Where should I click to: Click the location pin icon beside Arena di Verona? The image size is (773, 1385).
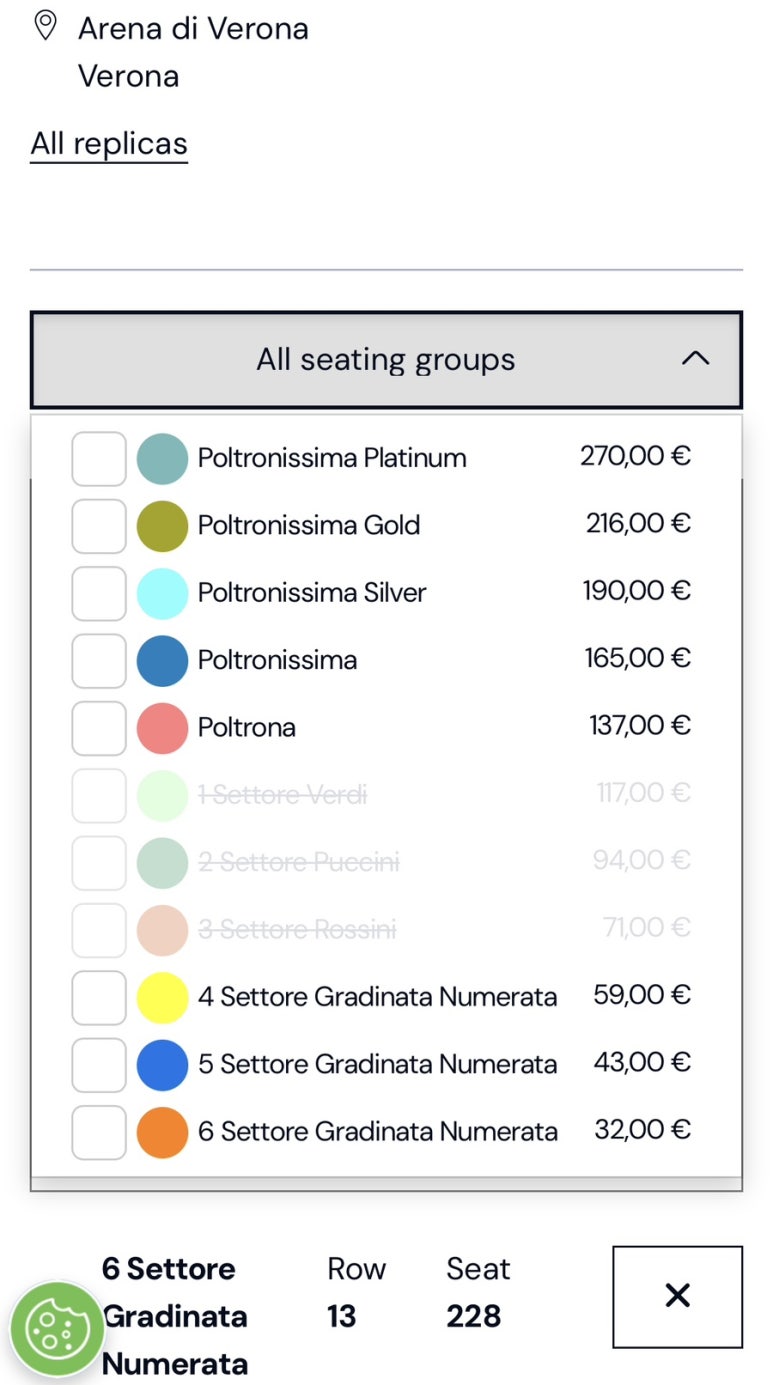click(45, 26)
